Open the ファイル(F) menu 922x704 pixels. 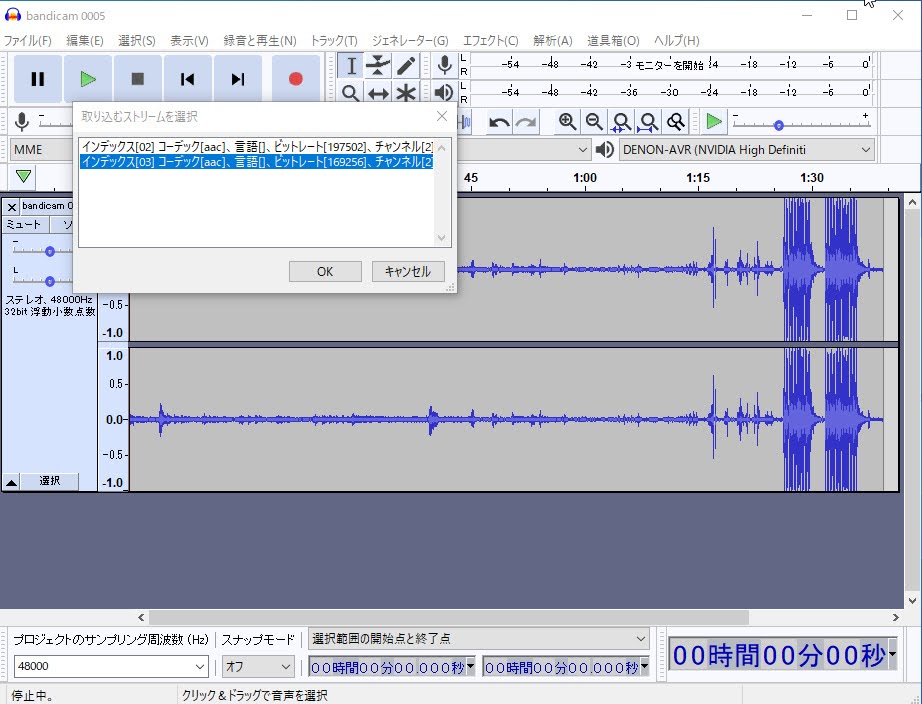pyautogui.click(x=28, y=41)
